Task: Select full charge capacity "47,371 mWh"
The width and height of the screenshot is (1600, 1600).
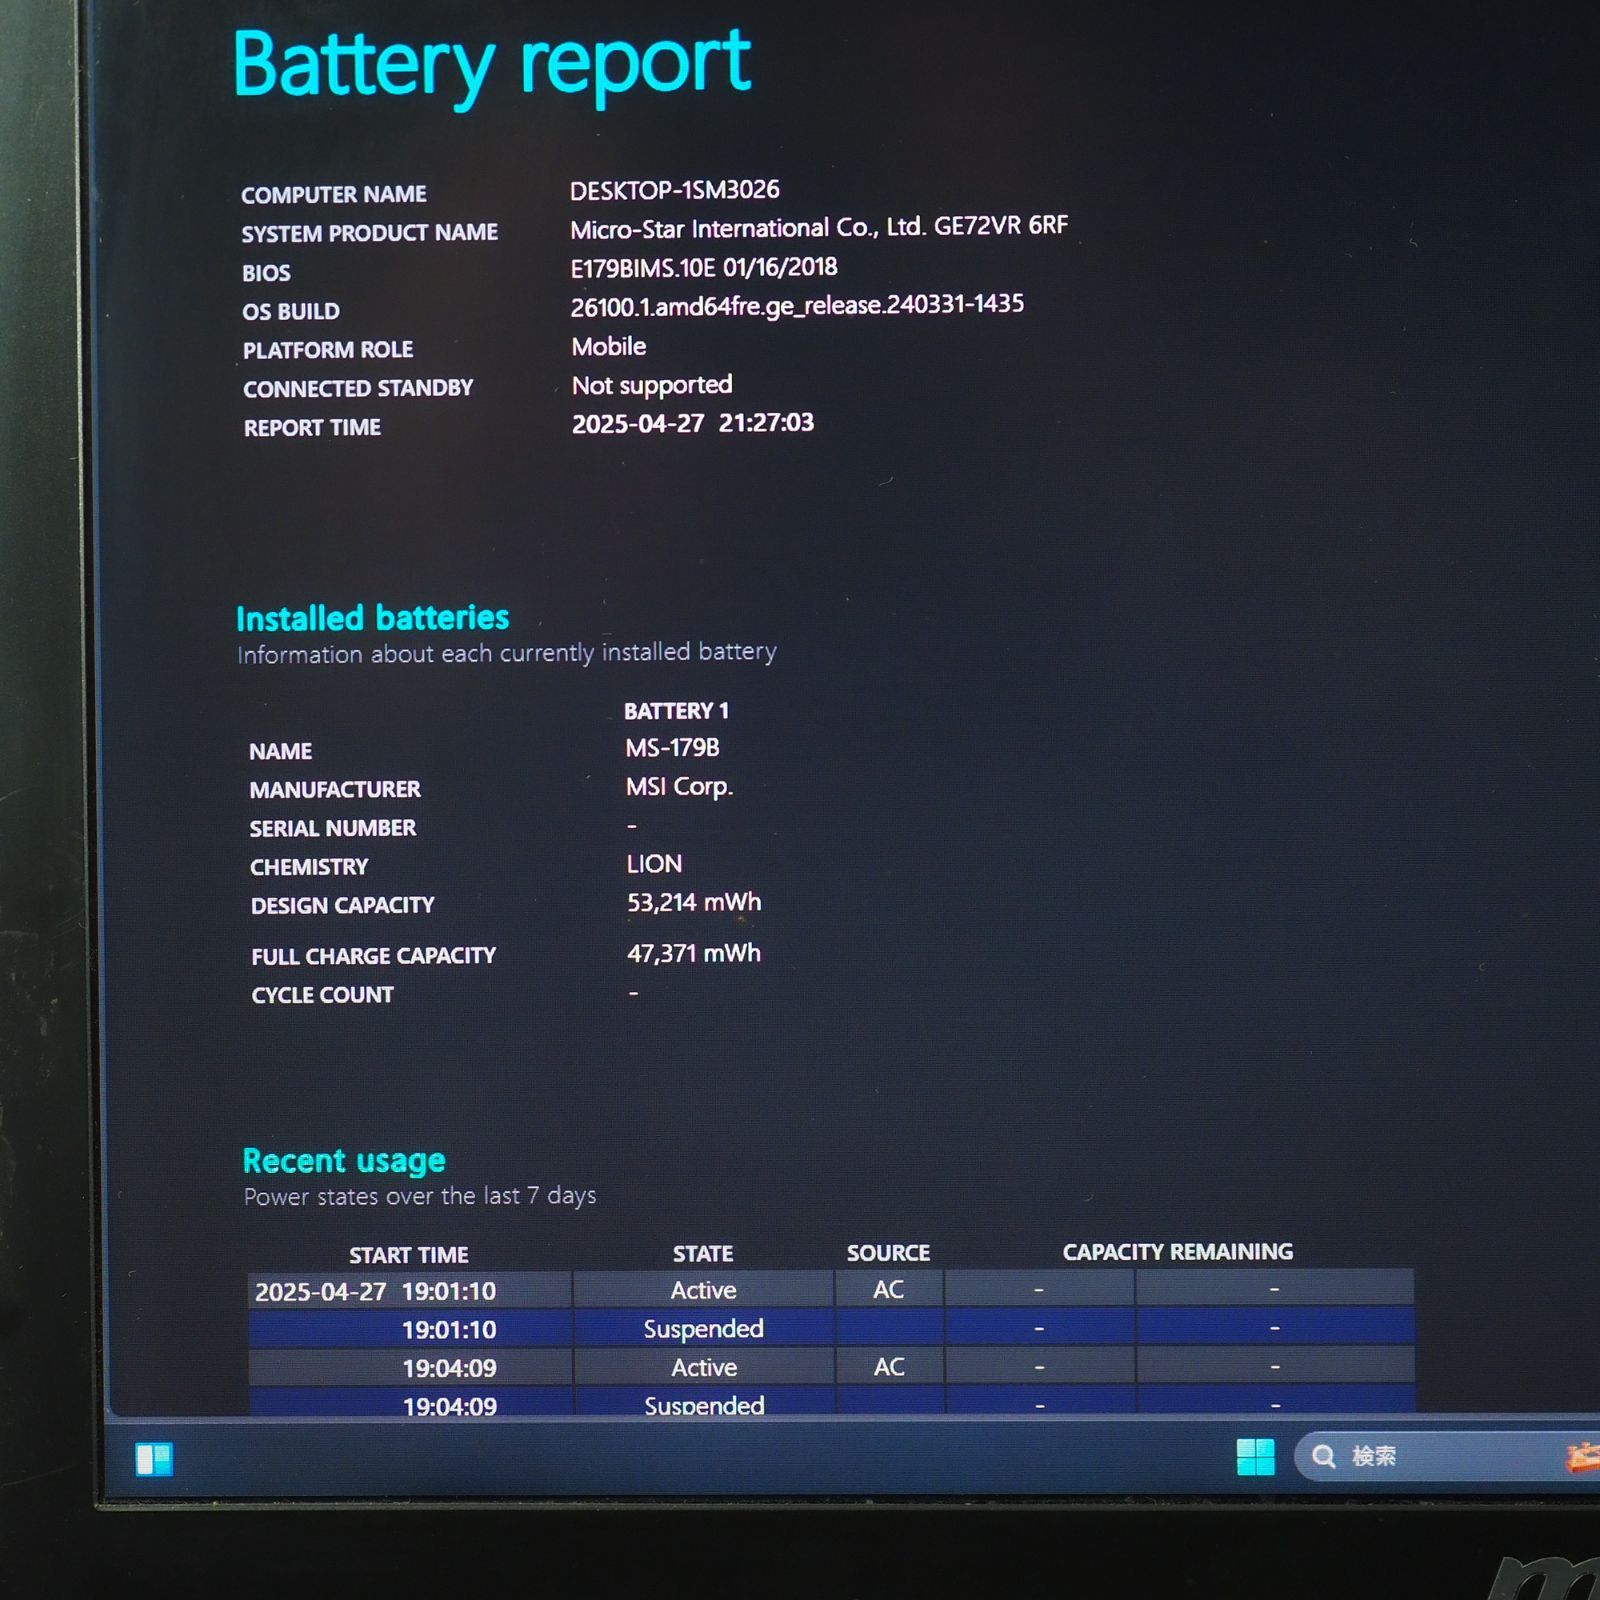Action: click(x=694, y=954)
